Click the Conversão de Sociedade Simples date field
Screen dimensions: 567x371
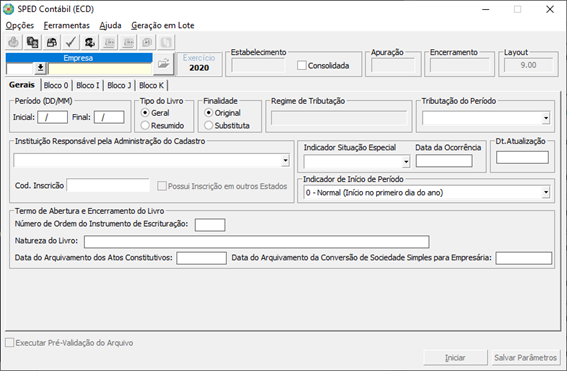click(524, 258)
